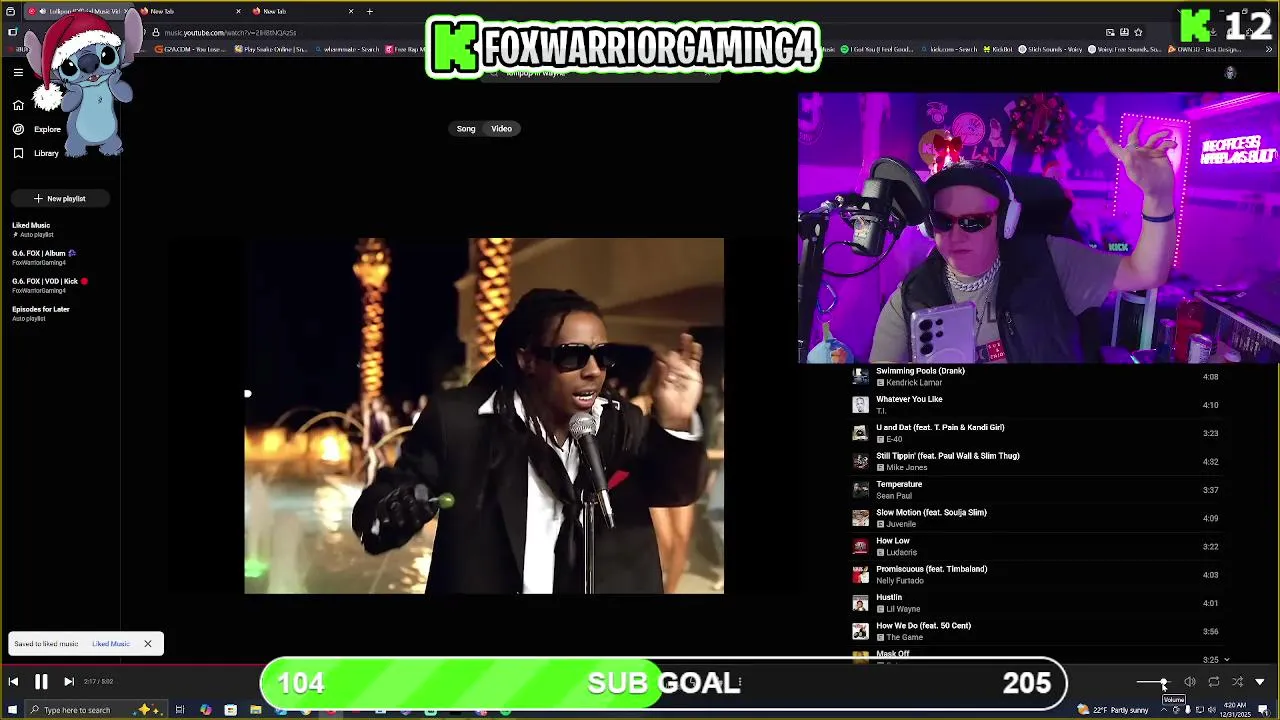The image size is (1280, 720).
Task: Skip to the previous track
Action: point(13,682)
